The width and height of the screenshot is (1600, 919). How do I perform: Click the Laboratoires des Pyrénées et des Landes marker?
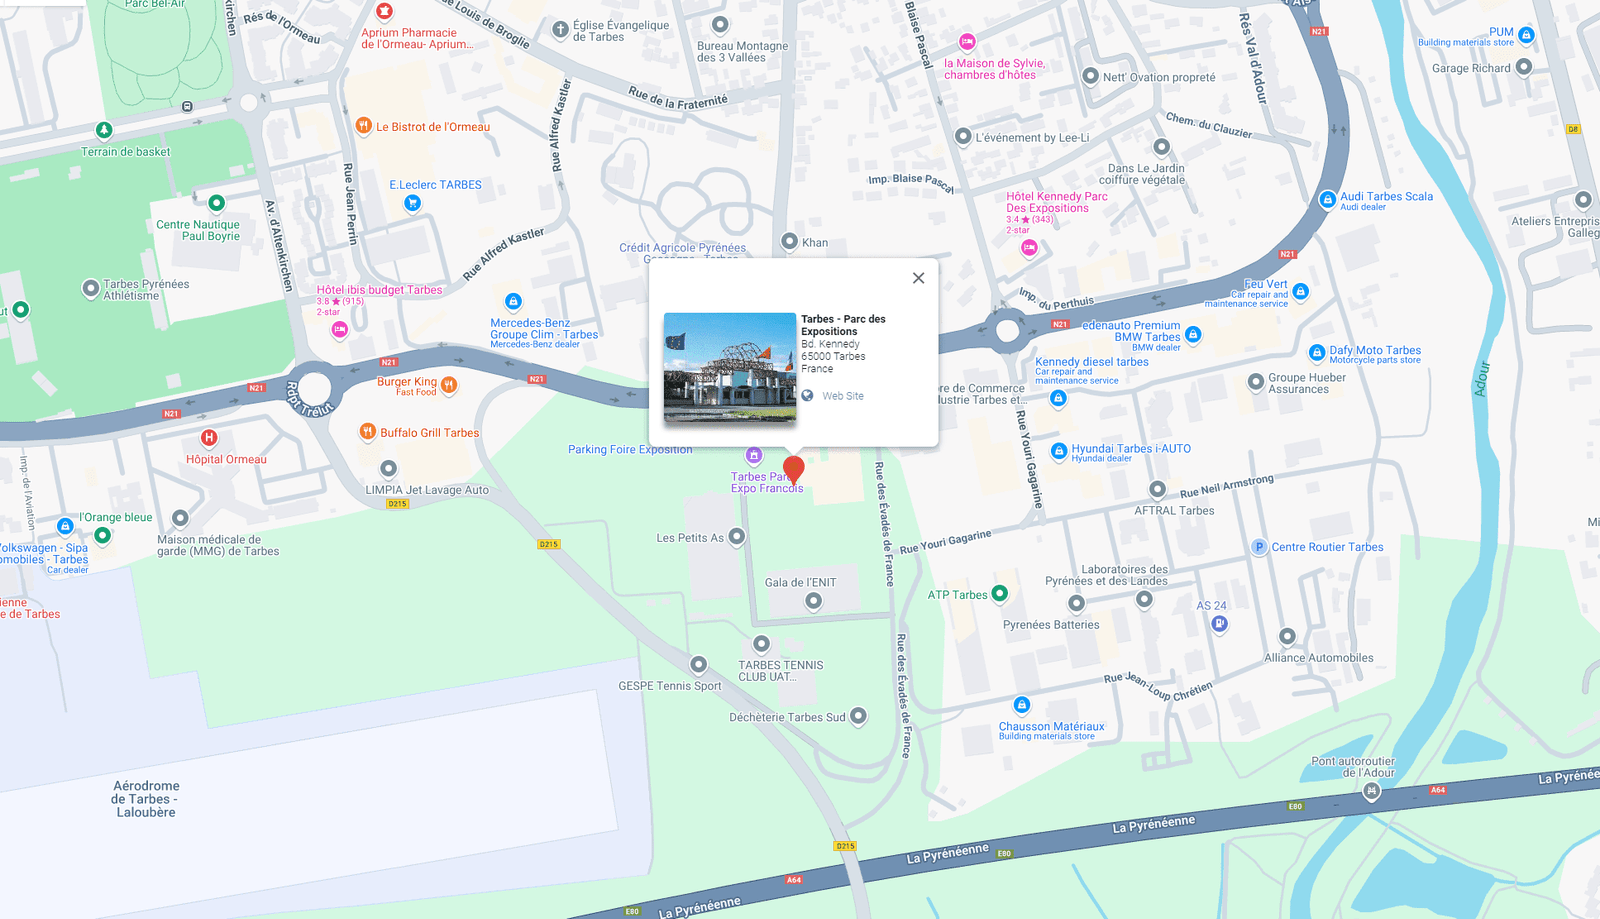tap(1144, 599)
